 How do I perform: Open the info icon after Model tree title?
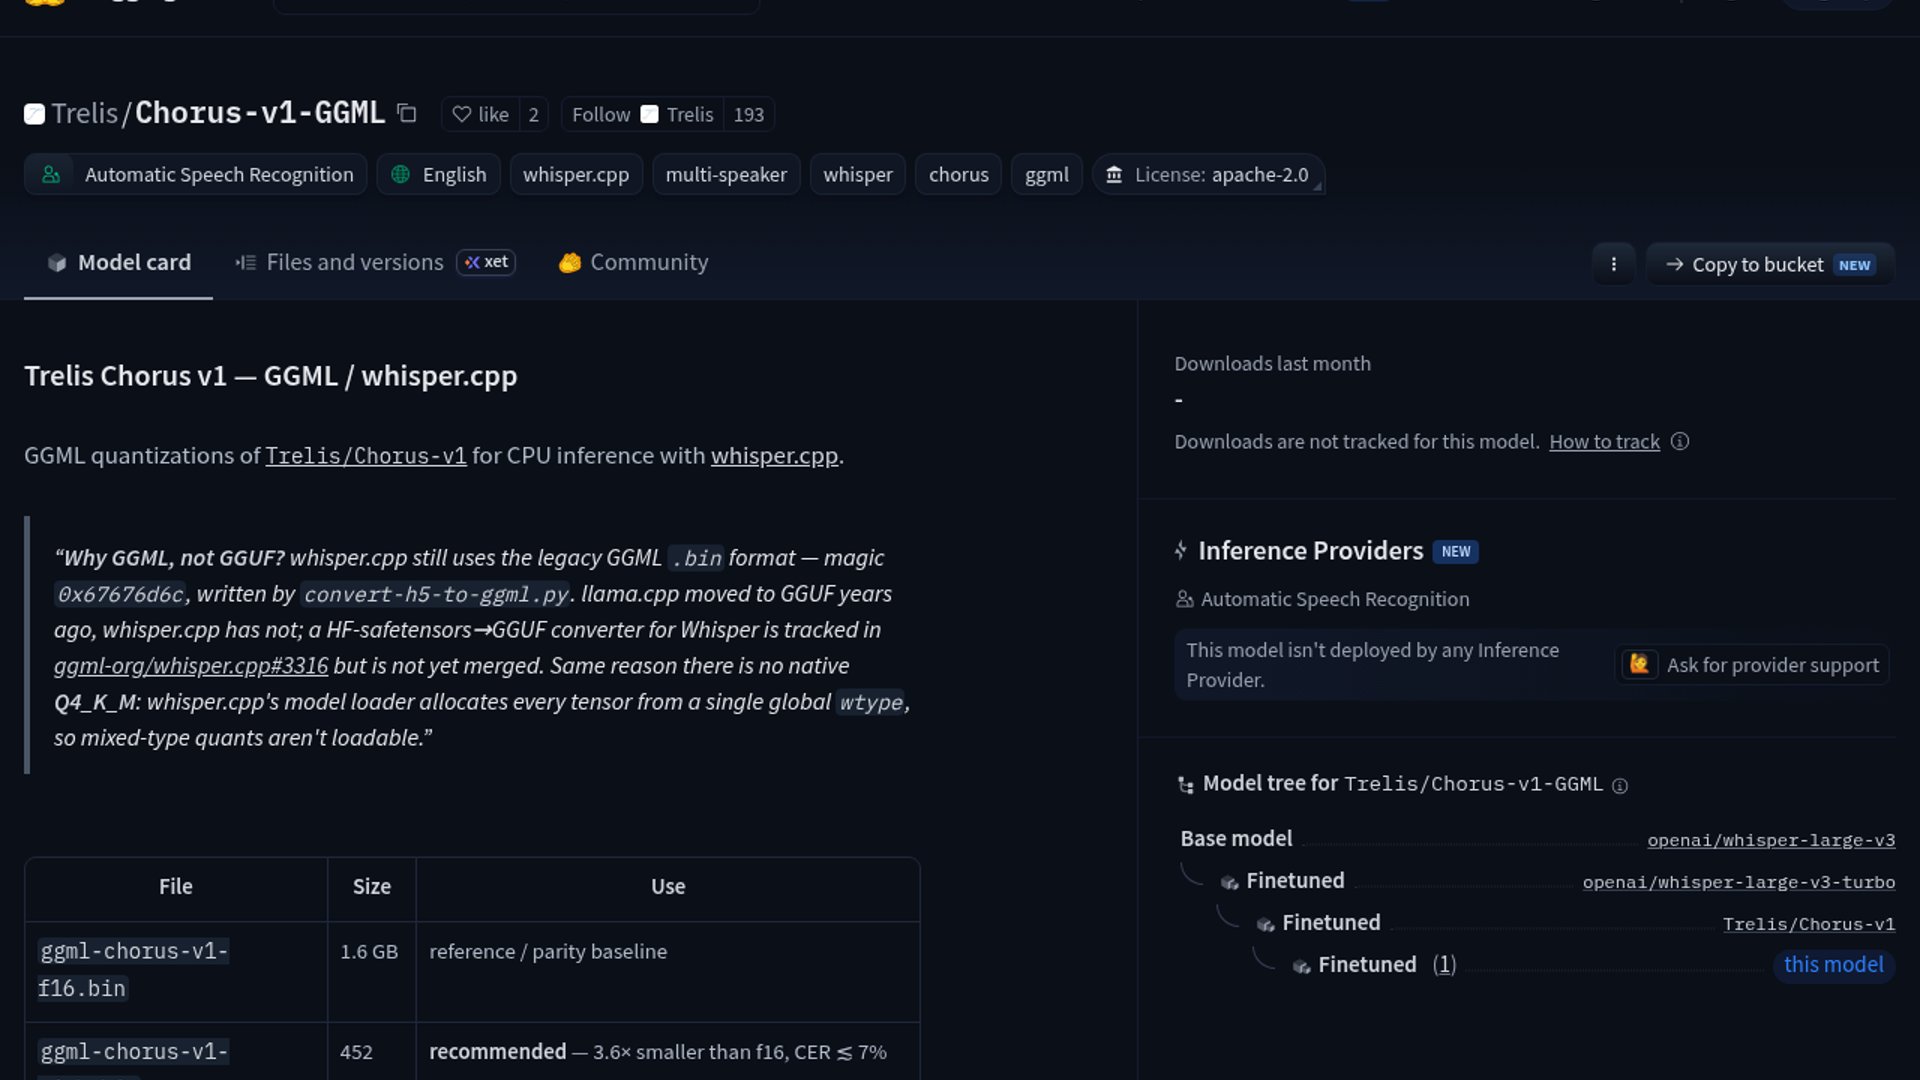point(1620,786)
